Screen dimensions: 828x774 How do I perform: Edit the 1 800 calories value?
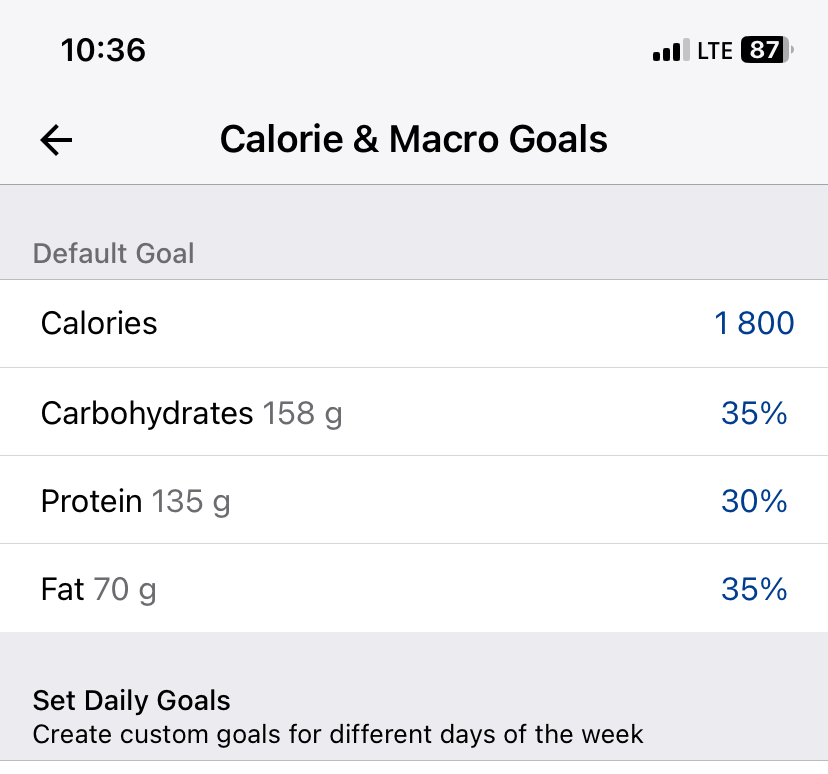[754, 323]
